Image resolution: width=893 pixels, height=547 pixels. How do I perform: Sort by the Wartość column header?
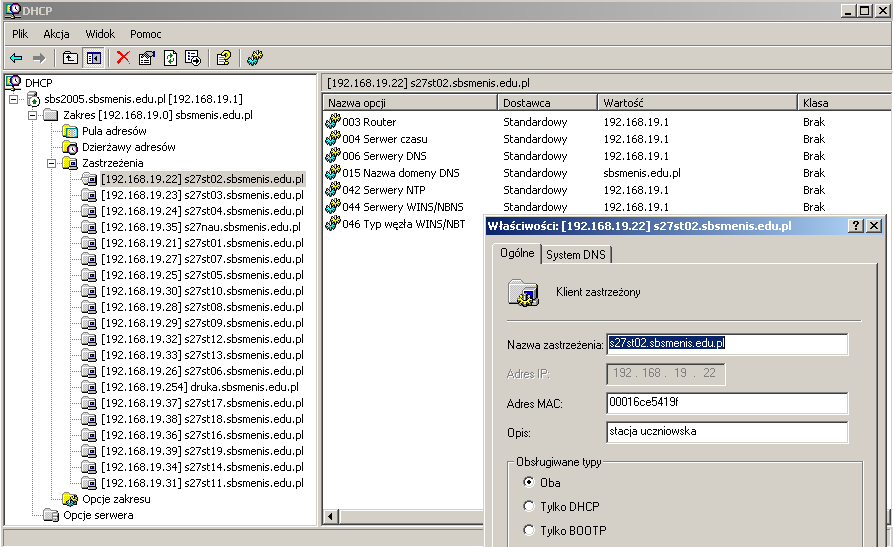[x=697, y=103]
